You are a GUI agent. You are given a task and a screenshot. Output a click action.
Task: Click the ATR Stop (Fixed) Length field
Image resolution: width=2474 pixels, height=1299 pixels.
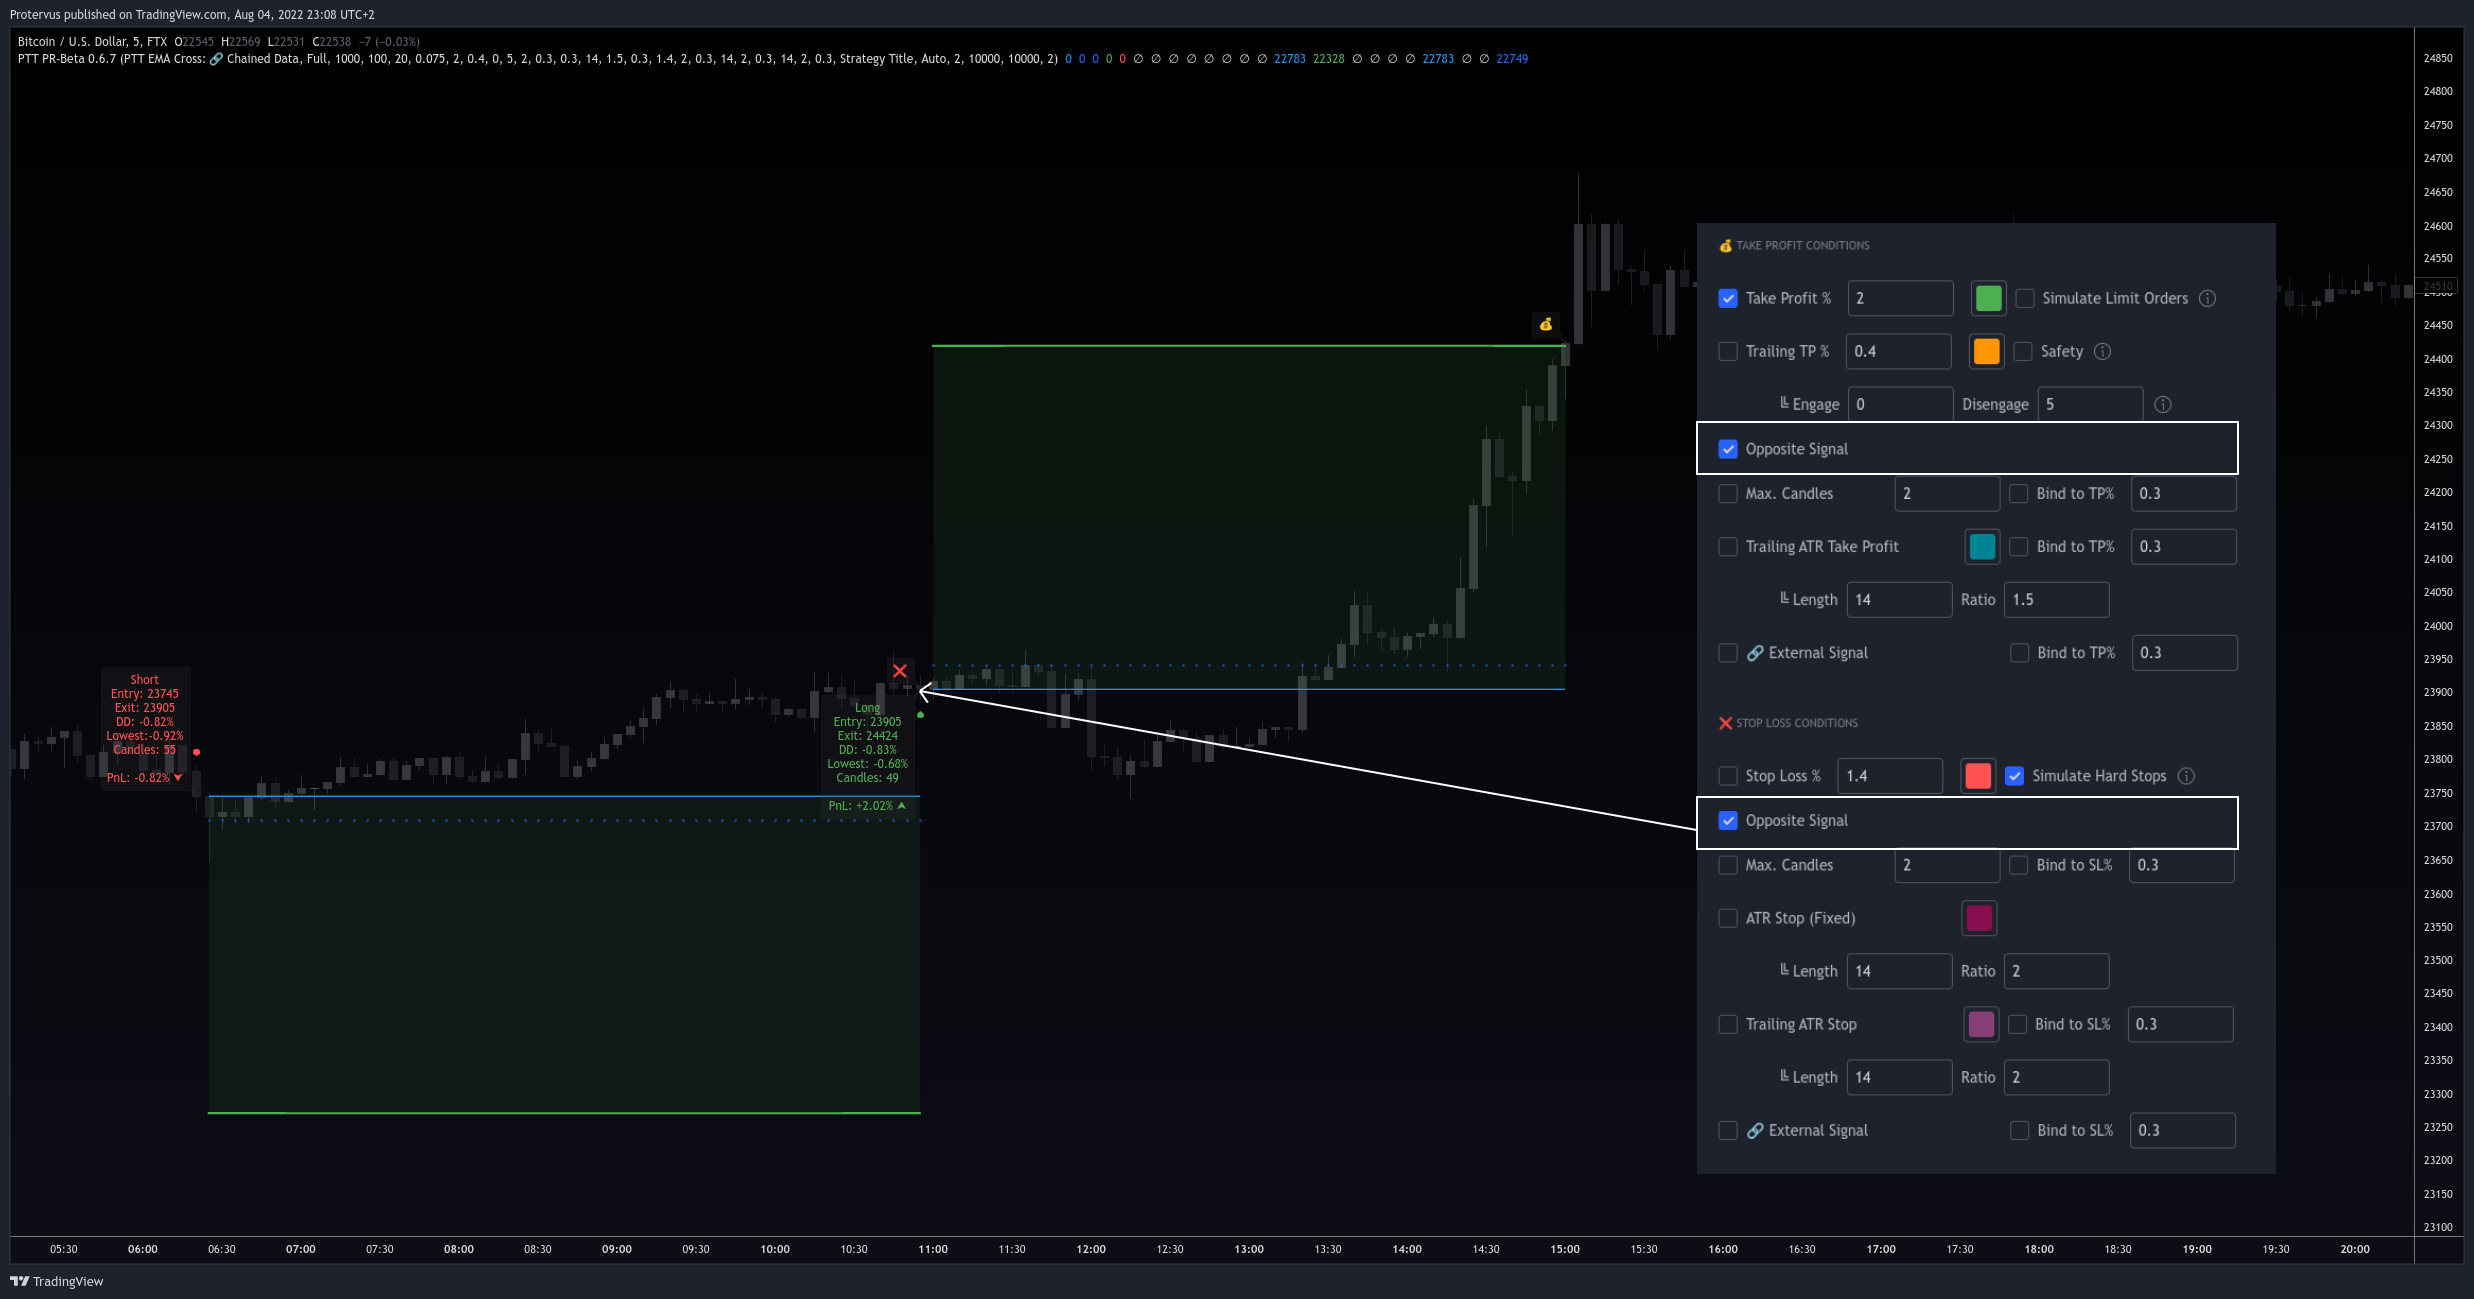(1899, 971)
